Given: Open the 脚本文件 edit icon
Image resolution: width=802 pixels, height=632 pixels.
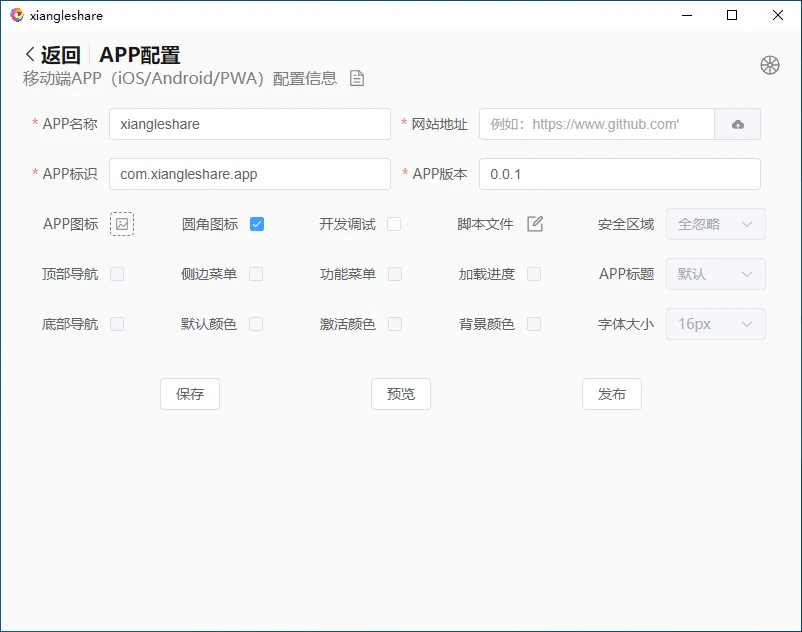Looking at the screenshot, I should [x=535, y=224].
